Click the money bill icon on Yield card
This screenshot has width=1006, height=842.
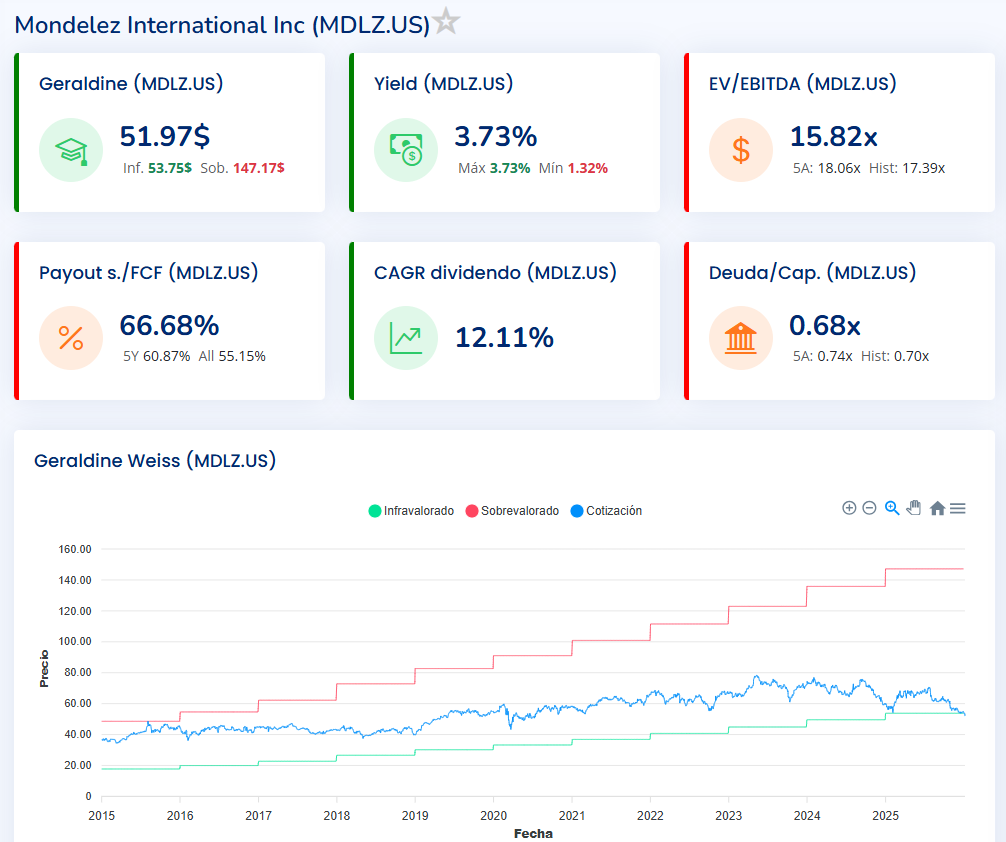[406, 150]
